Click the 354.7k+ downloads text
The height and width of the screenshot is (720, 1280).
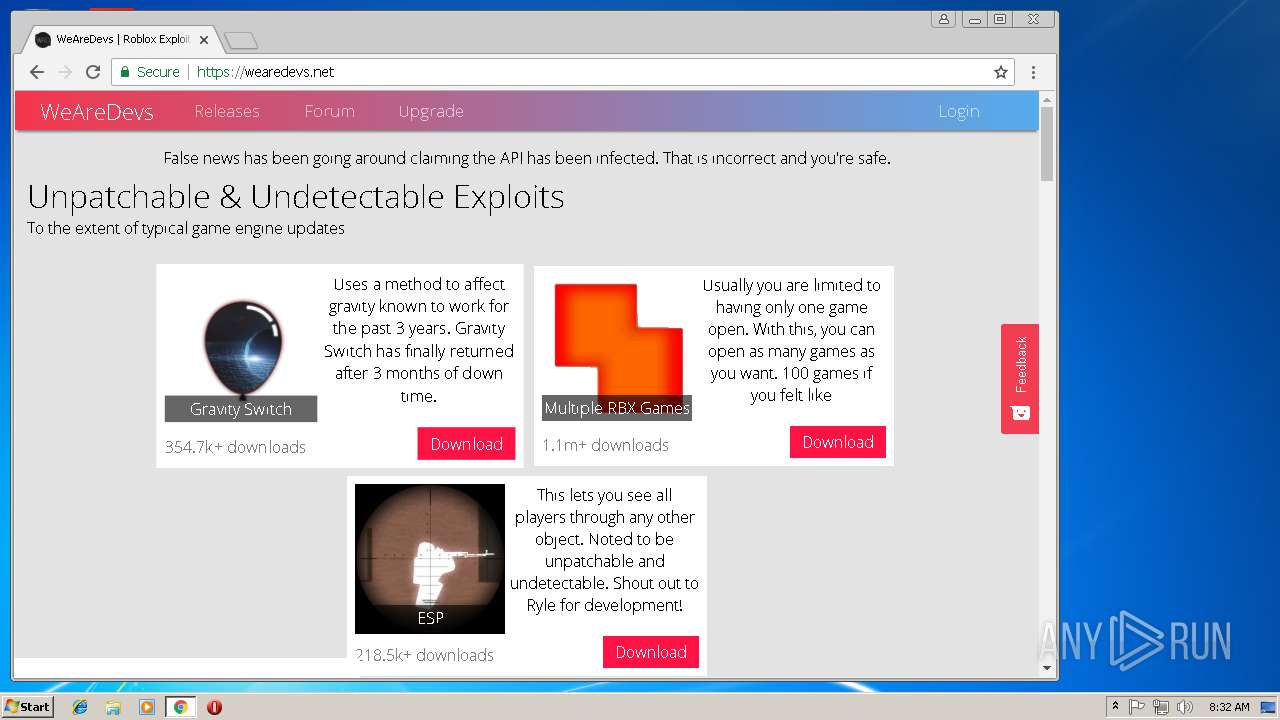(235, 447)
